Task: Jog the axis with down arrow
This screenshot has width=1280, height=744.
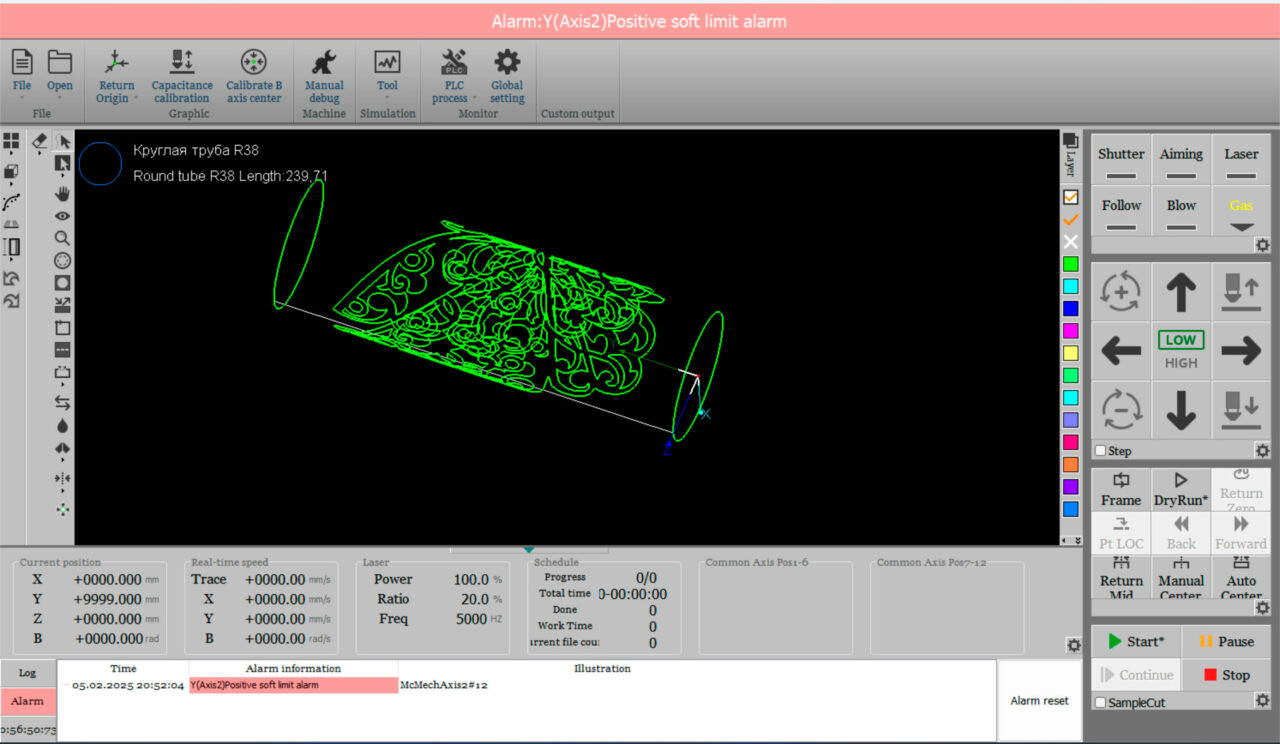Action: tap(1181, 409)
